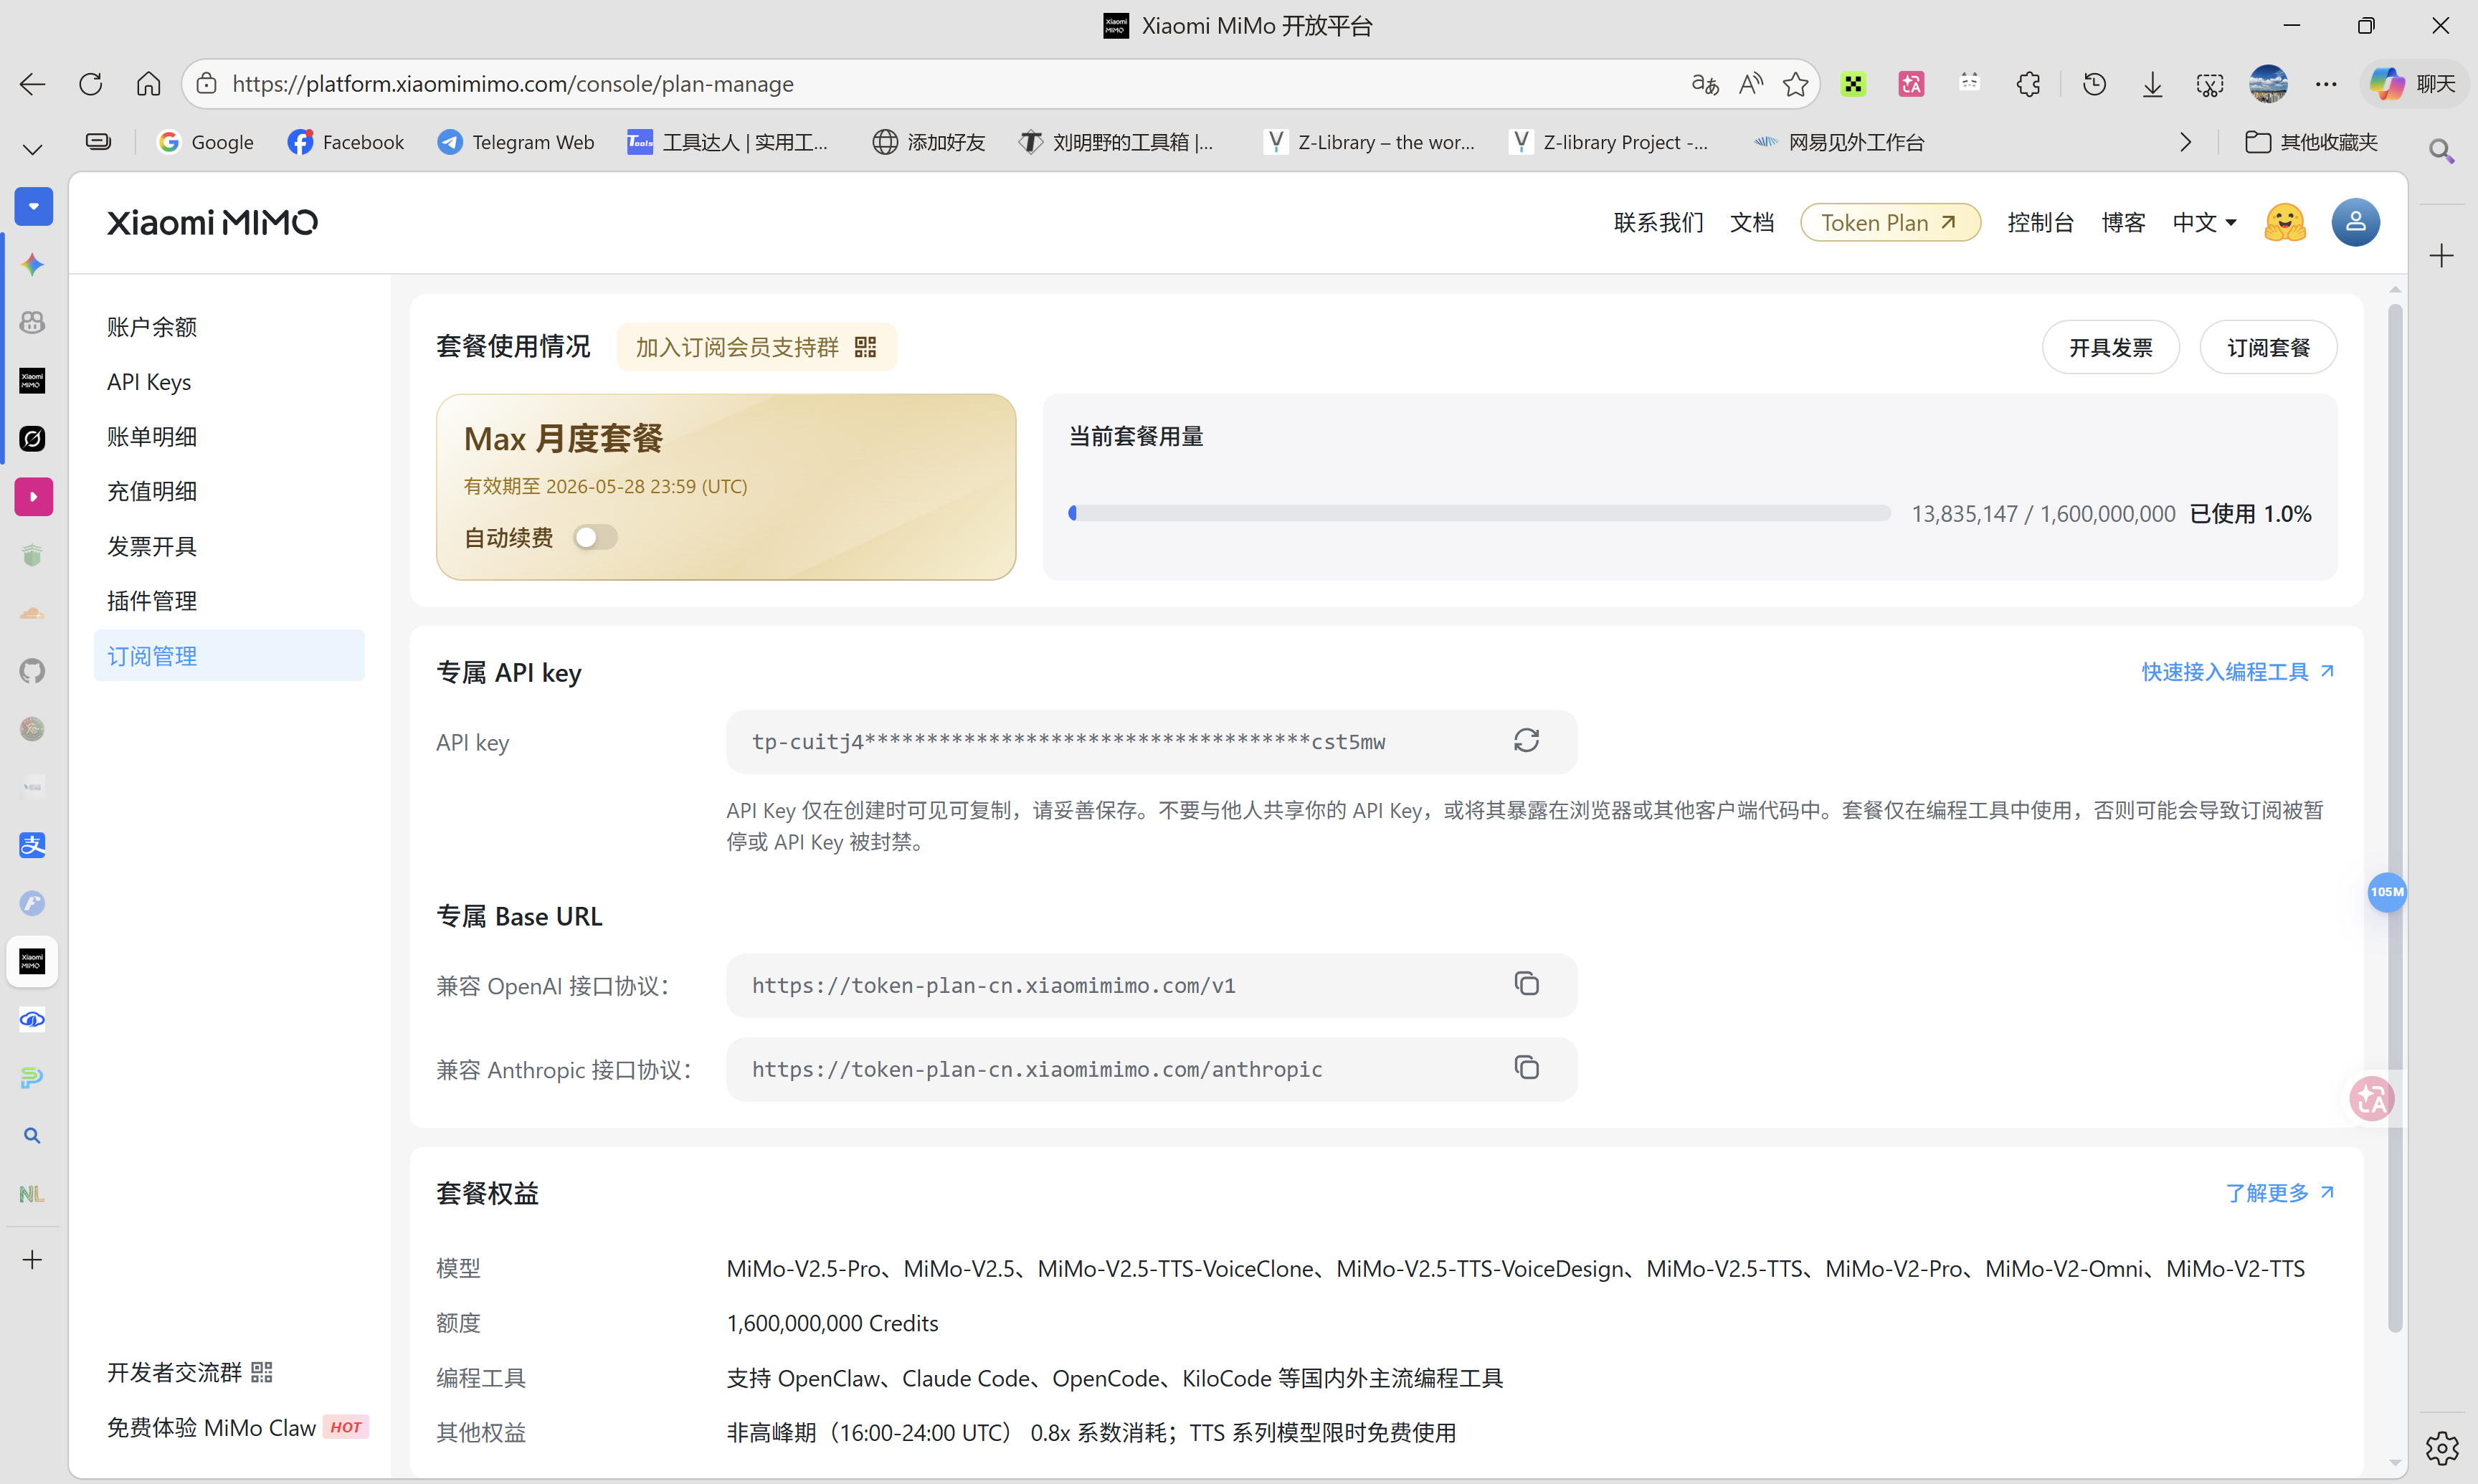Open the user account avatar

point(2355,222)
